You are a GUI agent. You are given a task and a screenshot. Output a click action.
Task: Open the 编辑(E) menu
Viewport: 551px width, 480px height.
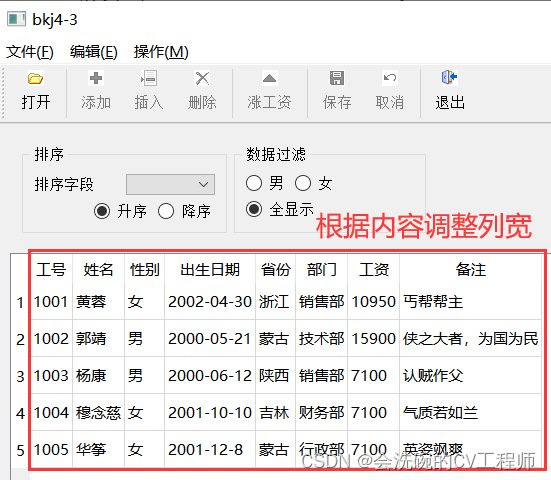[x=93, y=52]
